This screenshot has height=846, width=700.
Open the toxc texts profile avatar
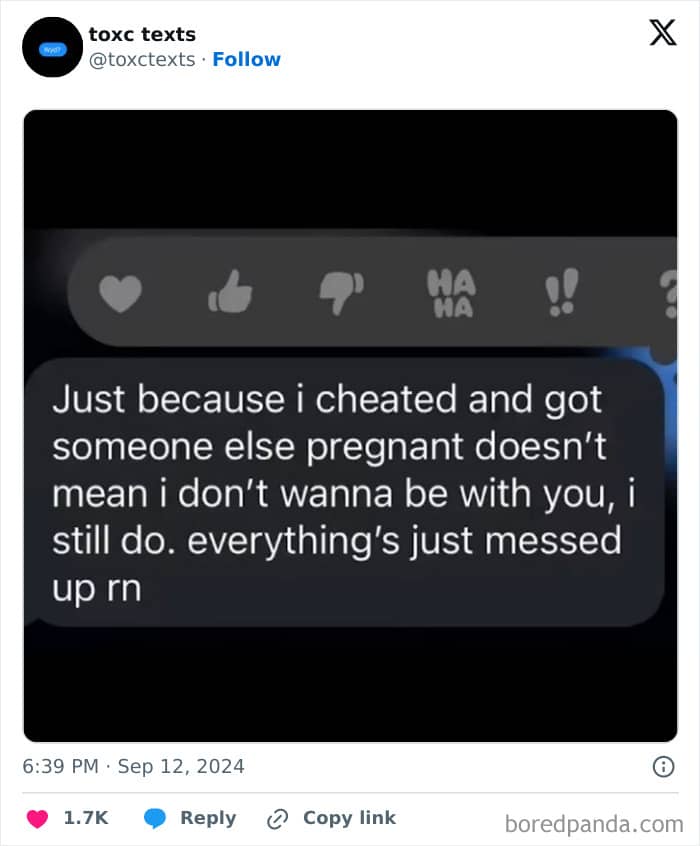pos(52,47)
